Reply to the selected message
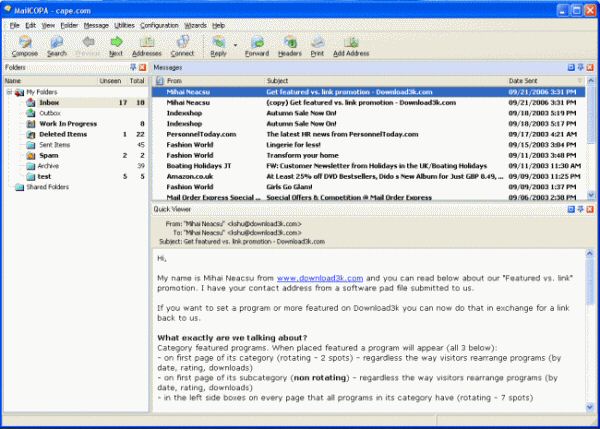 [218, 46]
